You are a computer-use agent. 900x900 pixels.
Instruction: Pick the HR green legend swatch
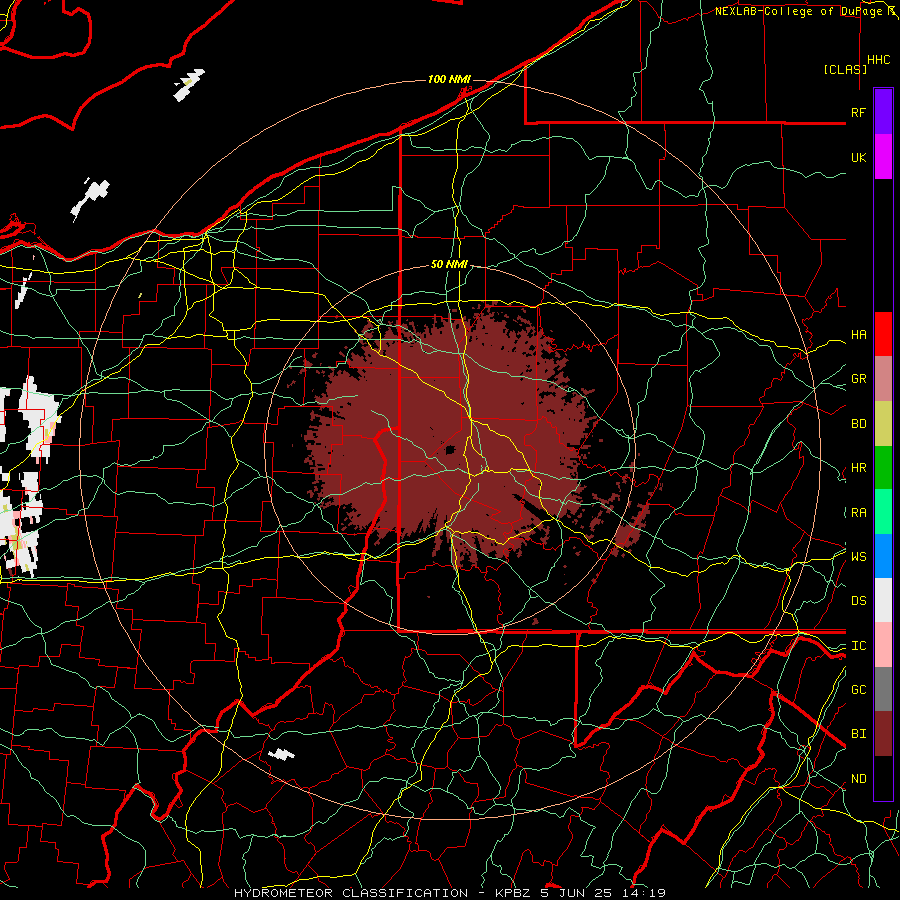(883, 468)
